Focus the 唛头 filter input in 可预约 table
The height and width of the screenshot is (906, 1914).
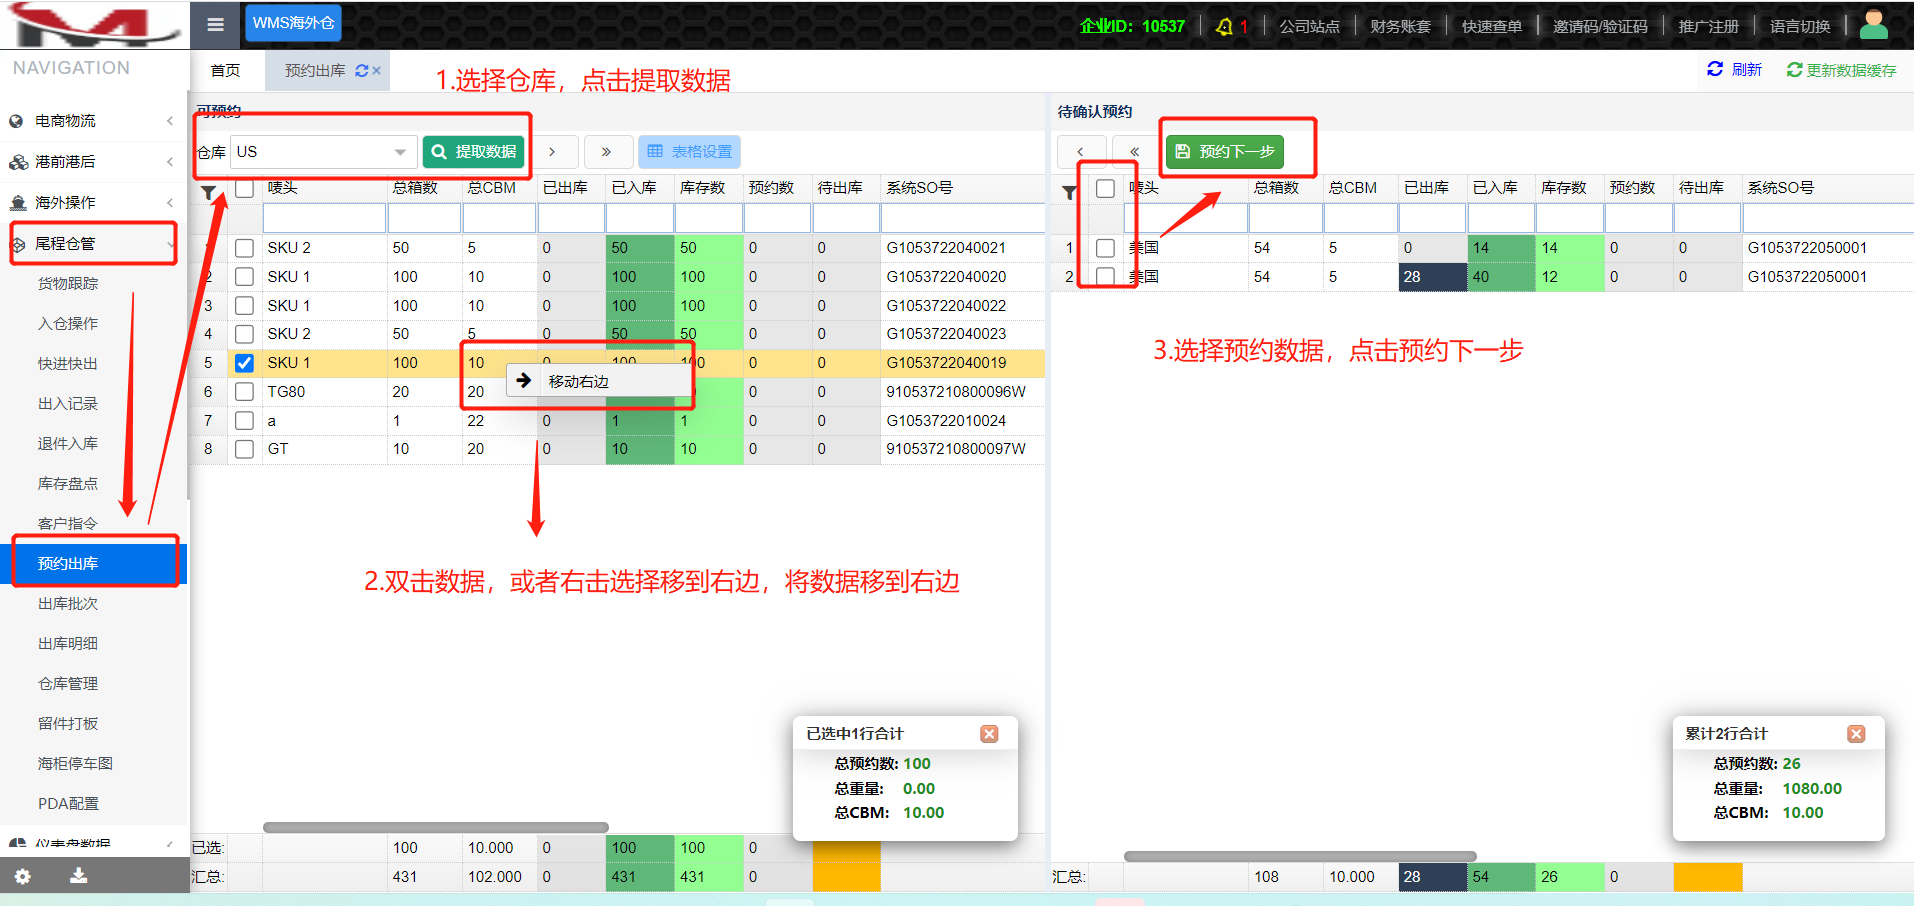[324, 218]
